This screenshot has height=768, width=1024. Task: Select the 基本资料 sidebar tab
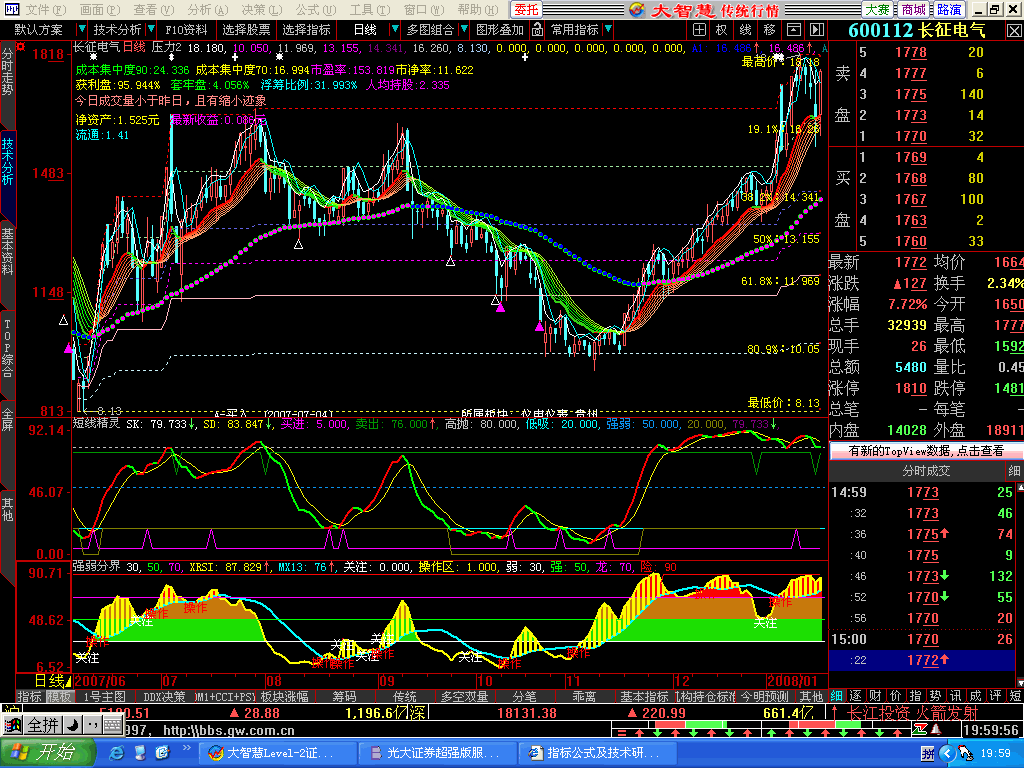click(8, 251)
